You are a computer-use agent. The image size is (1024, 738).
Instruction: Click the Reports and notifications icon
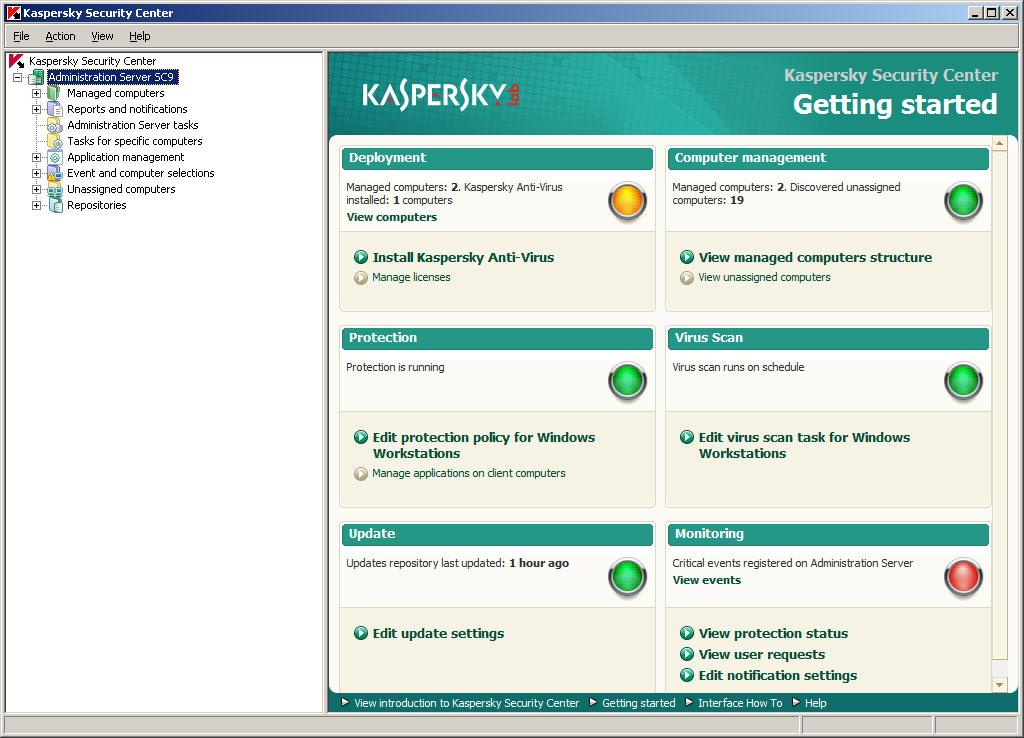[55, 109]
